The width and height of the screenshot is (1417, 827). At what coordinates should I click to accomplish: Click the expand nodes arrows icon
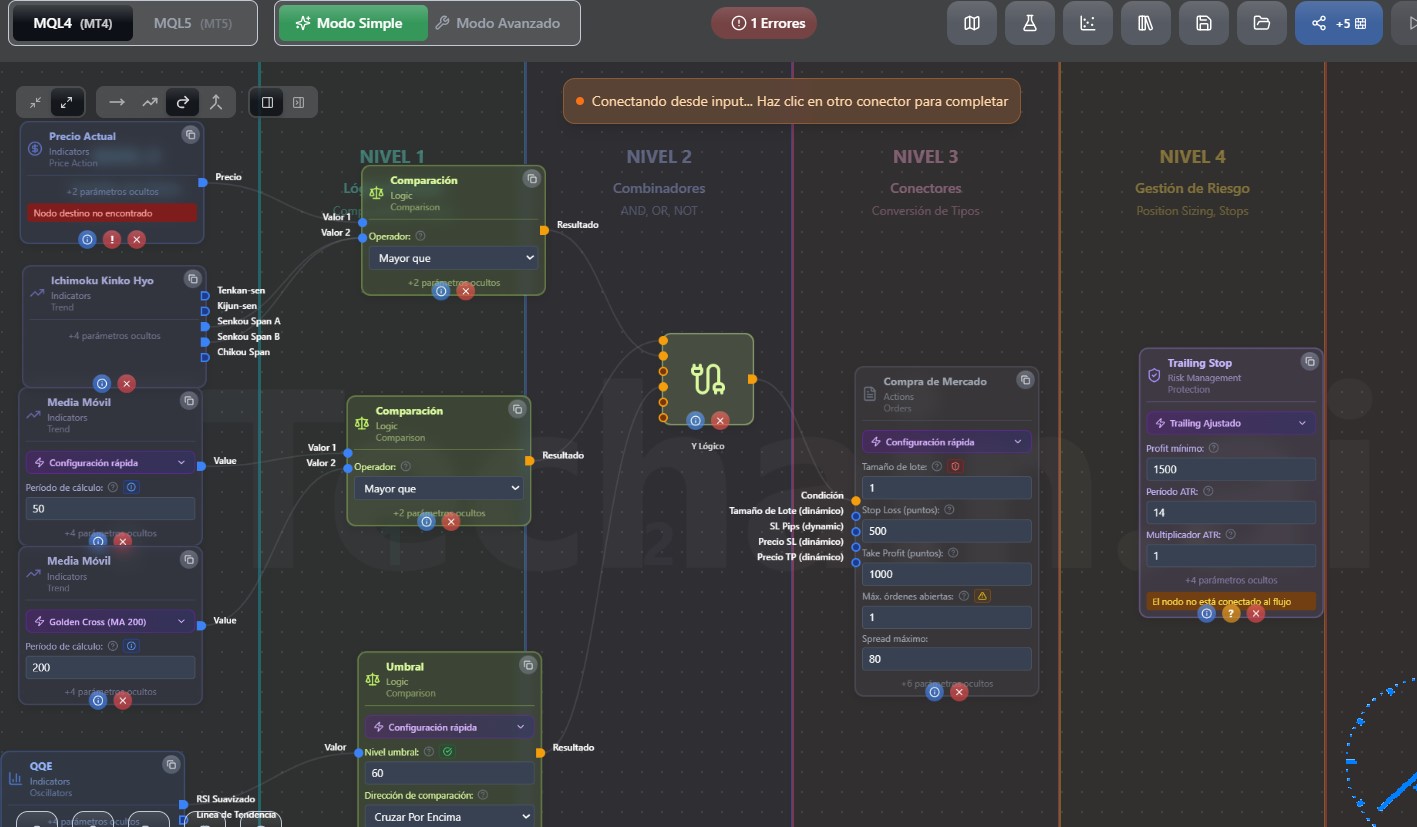(x=66, y=102)
